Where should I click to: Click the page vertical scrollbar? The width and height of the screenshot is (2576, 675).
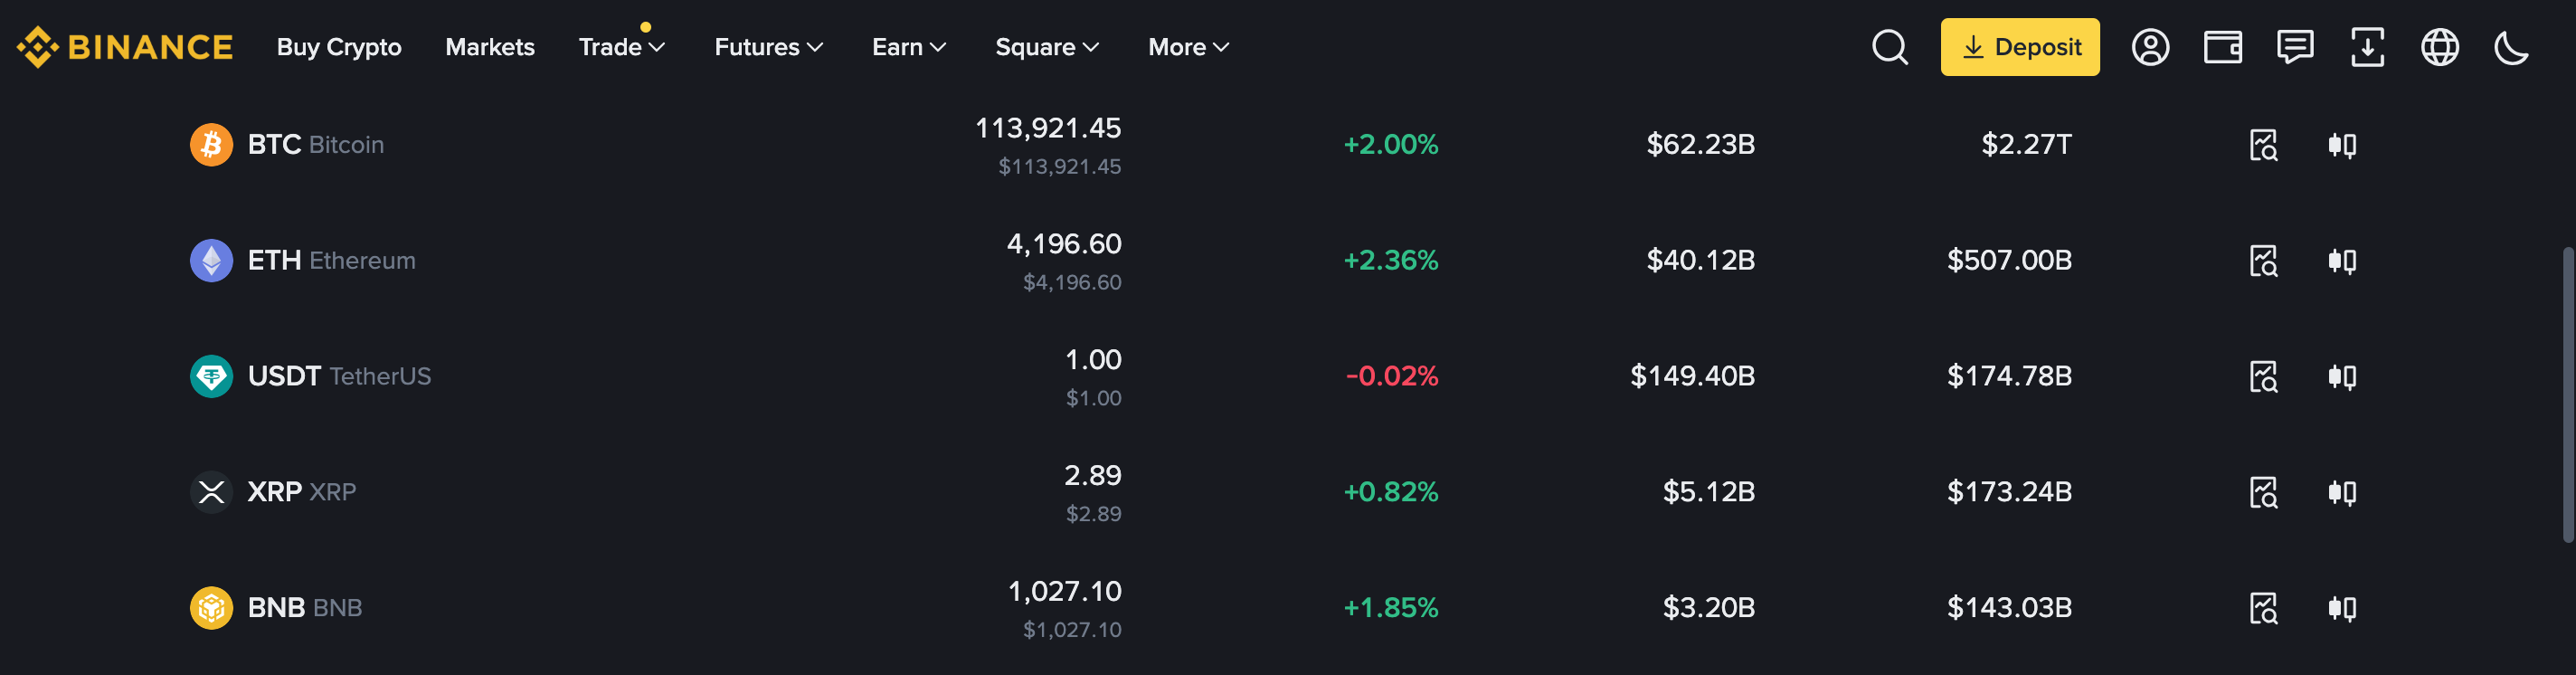tap(2567, 395)
